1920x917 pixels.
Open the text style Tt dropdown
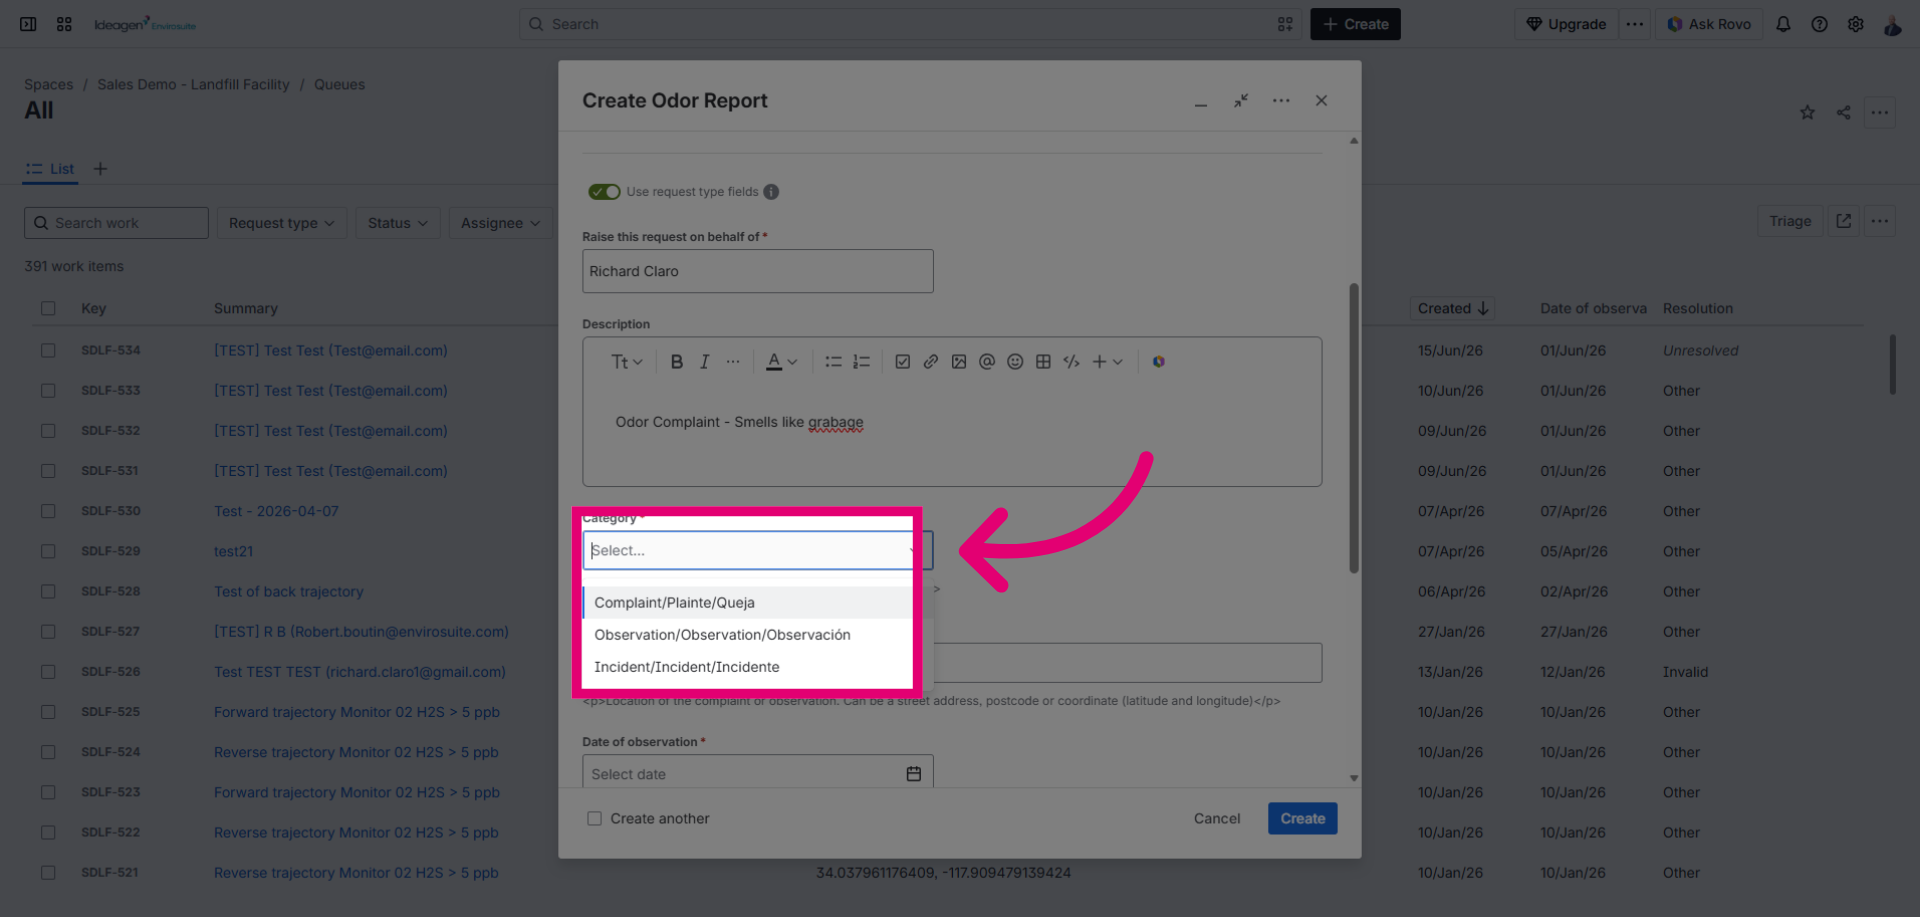627,362
